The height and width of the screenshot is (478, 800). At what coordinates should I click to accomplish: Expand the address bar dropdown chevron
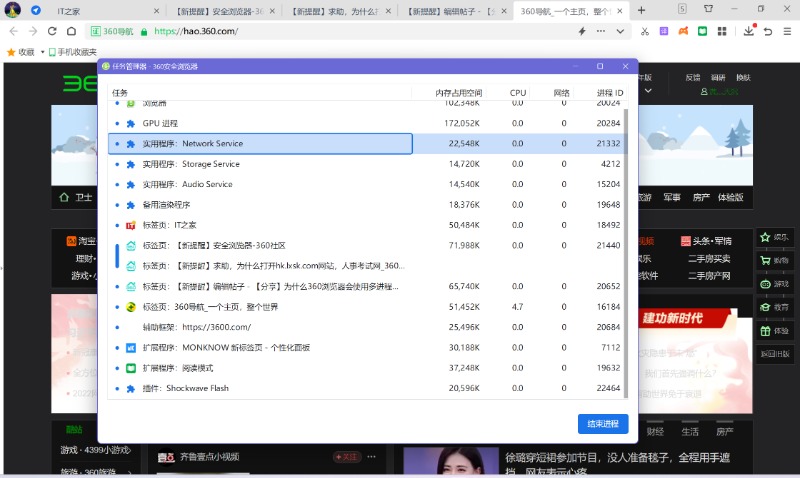click(x=620, y=31)
